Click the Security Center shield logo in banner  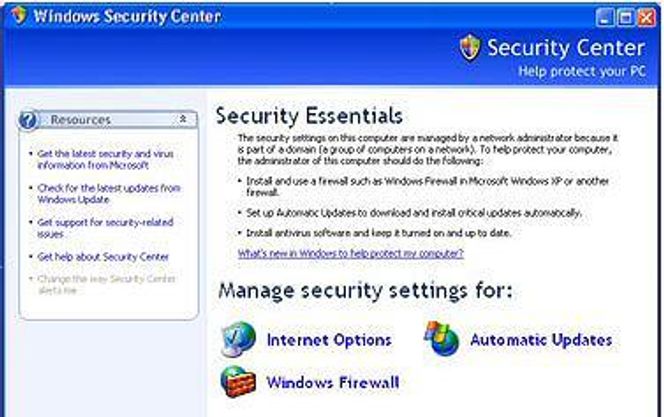click(470, 47)
